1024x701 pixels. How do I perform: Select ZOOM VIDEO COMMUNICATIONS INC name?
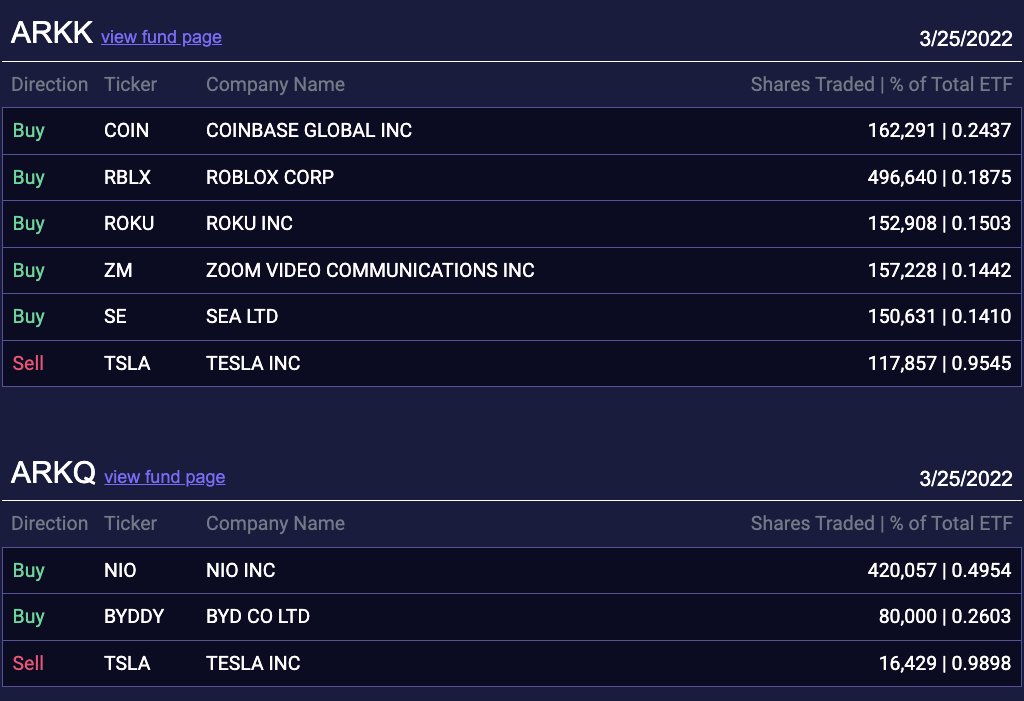pyautogui.click(x=370, y=270)
